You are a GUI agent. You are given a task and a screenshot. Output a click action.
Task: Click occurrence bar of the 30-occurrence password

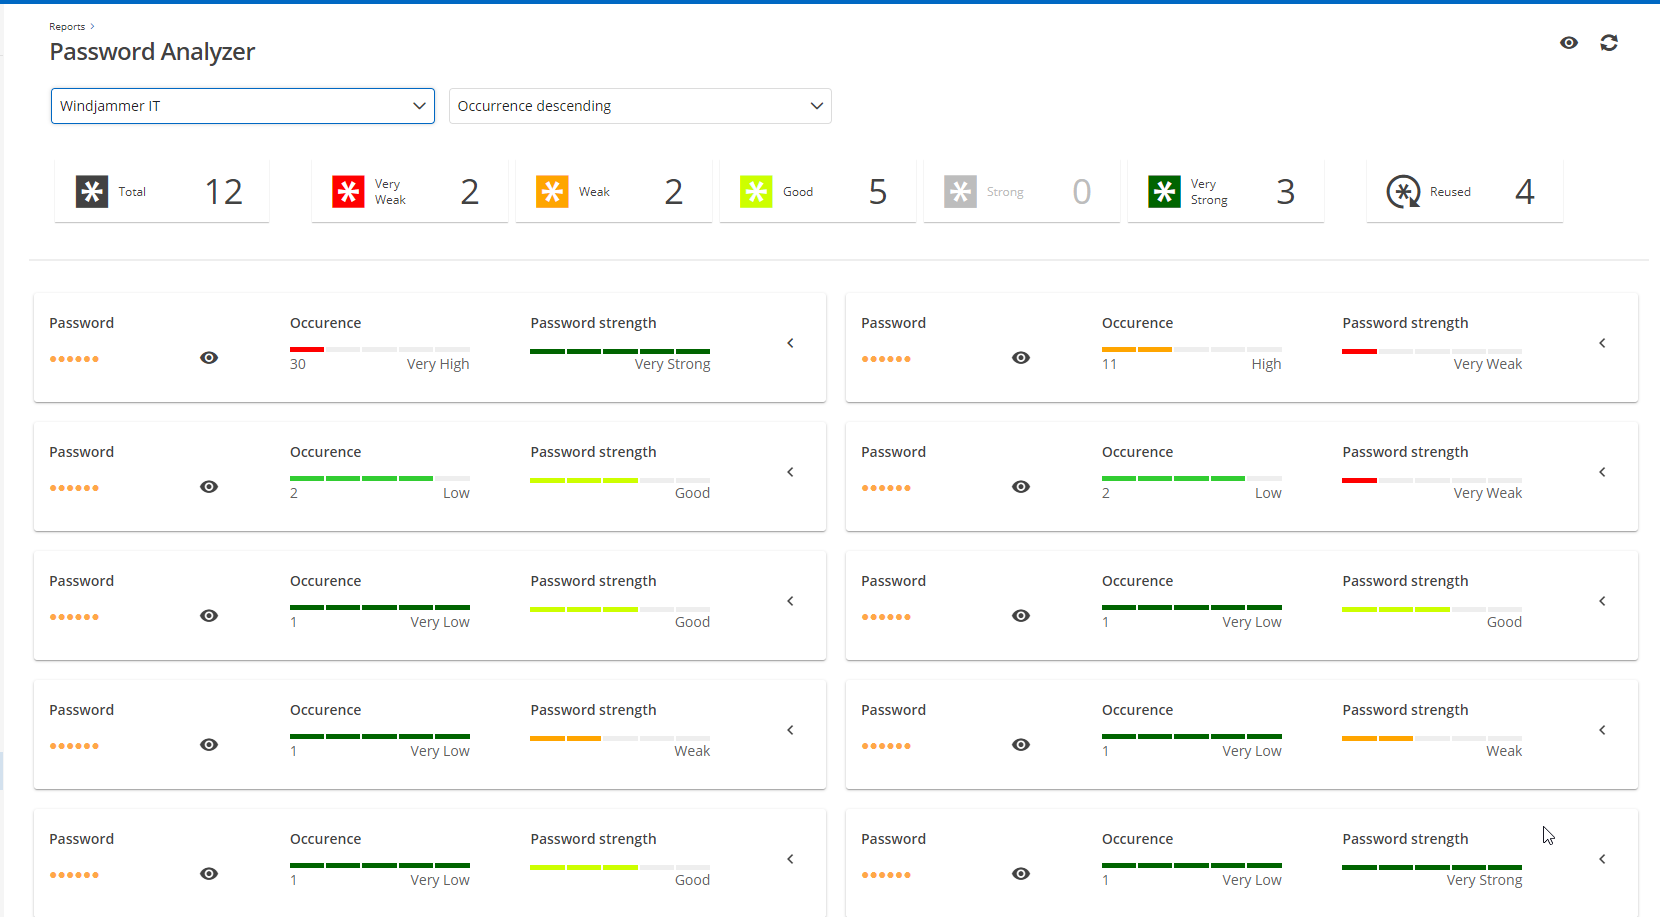(x=379, y=349)
